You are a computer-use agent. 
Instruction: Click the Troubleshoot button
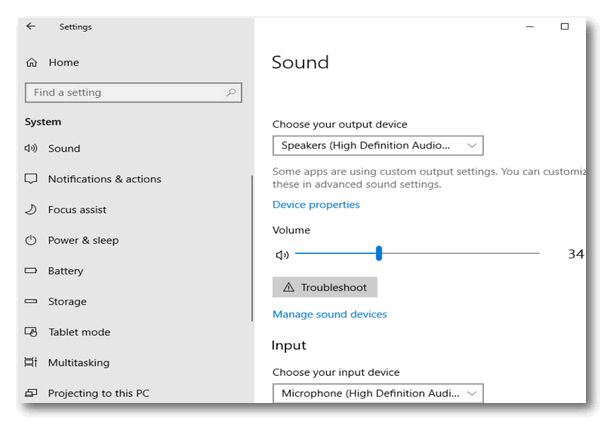[325, 287]
